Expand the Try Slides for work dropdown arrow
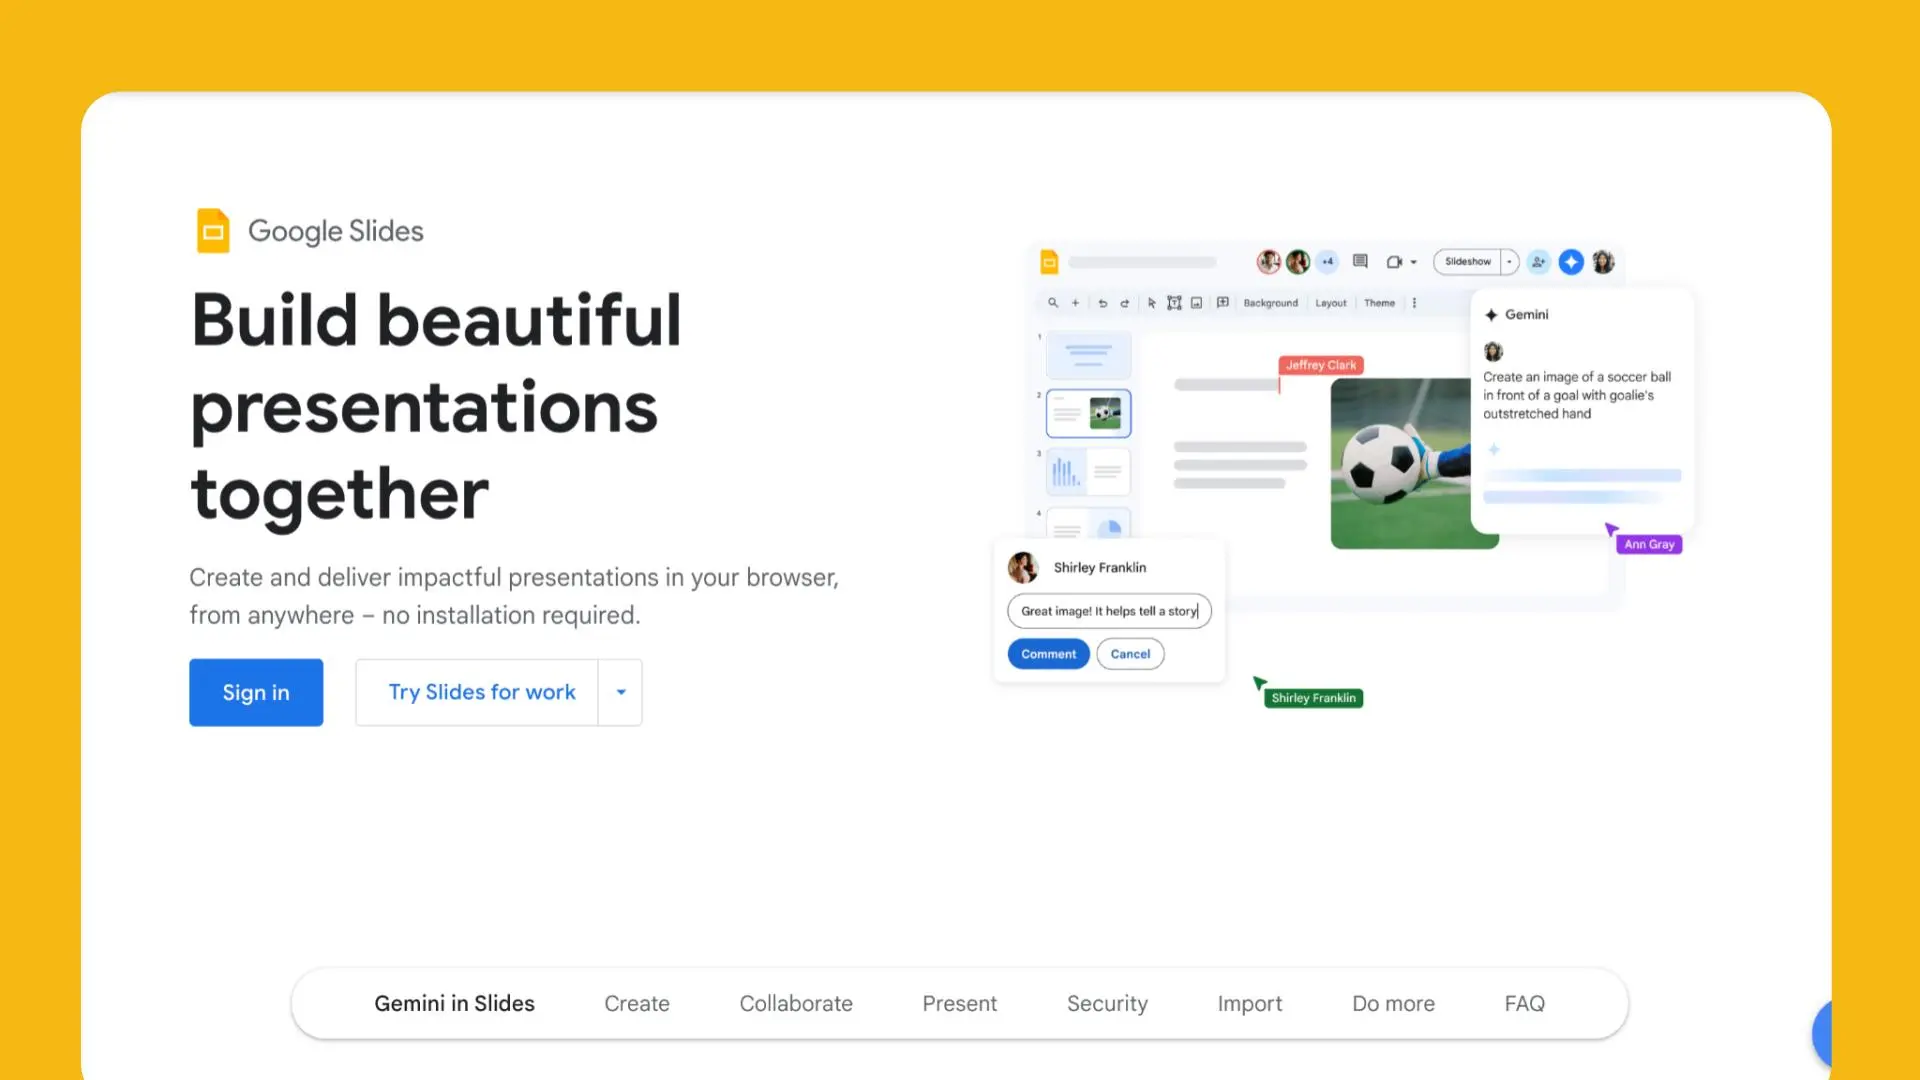This screenshot has width=1920, height=1080. tap(621, 692)
